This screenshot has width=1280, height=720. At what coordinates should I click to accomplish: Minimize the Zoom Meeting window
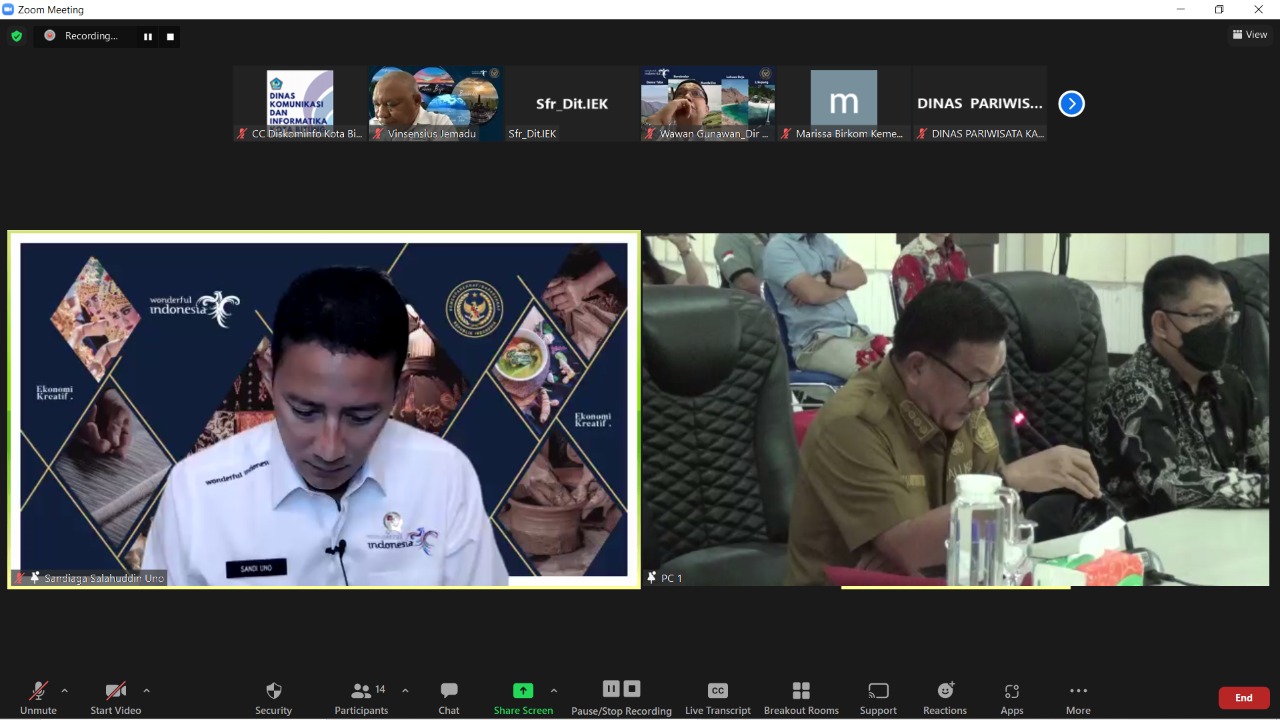(x=1181, y=9)
